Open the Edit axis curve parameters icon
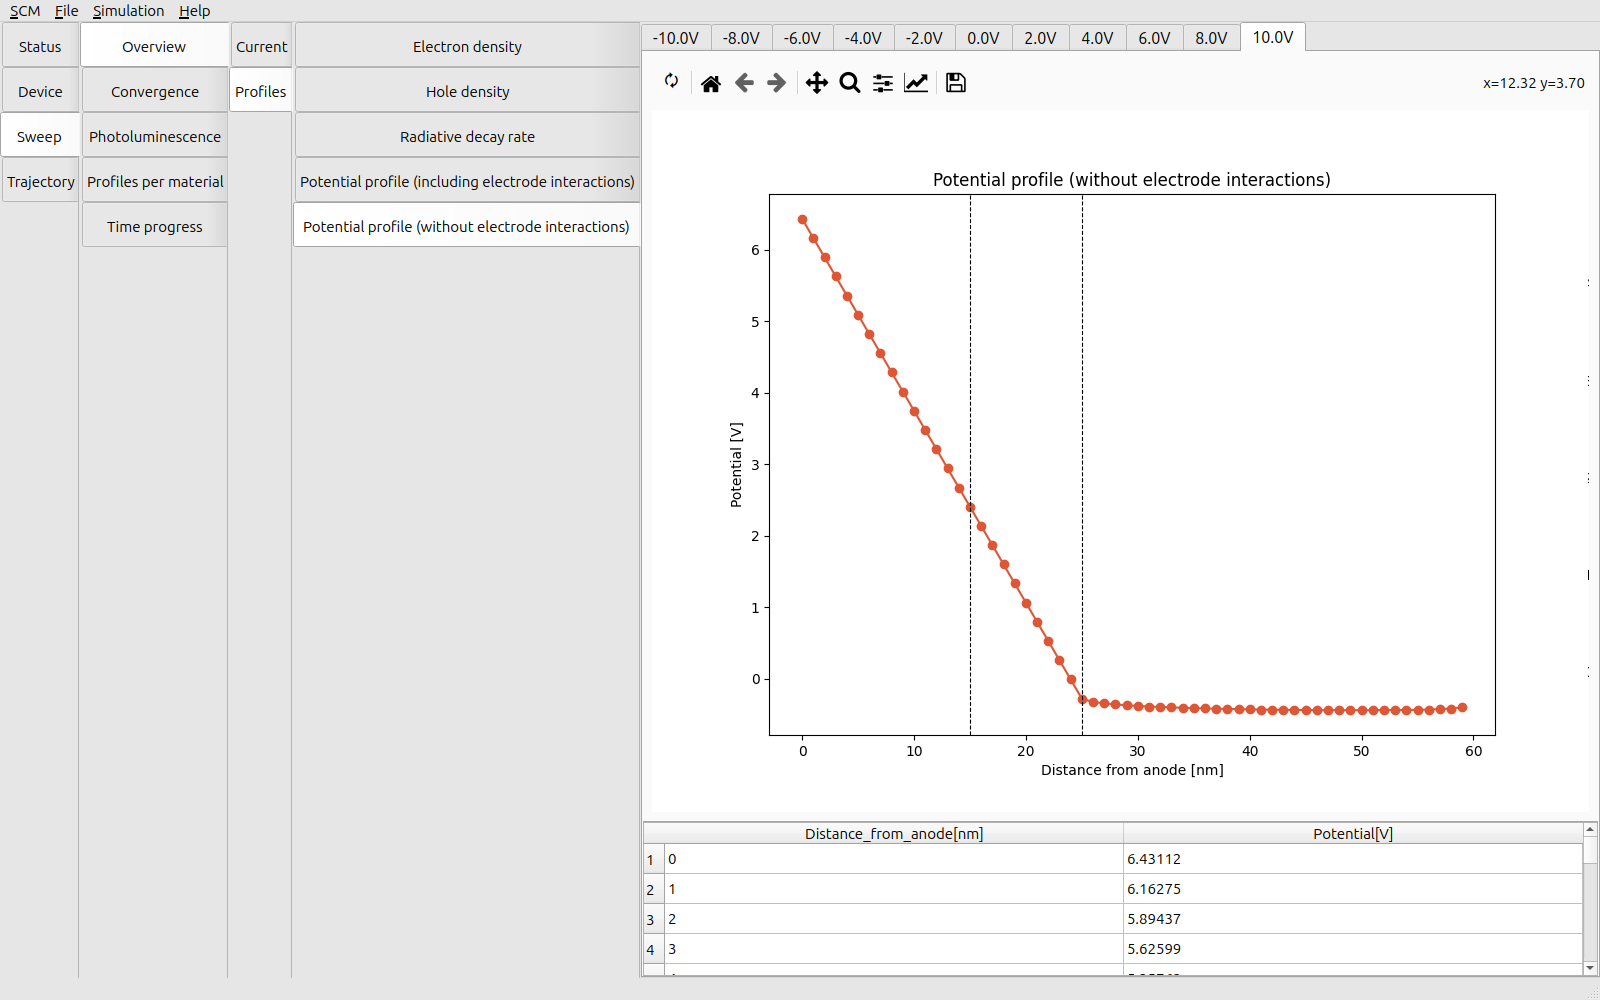The width and height of the screenshot is (1600, 1000). pos(916,83)
